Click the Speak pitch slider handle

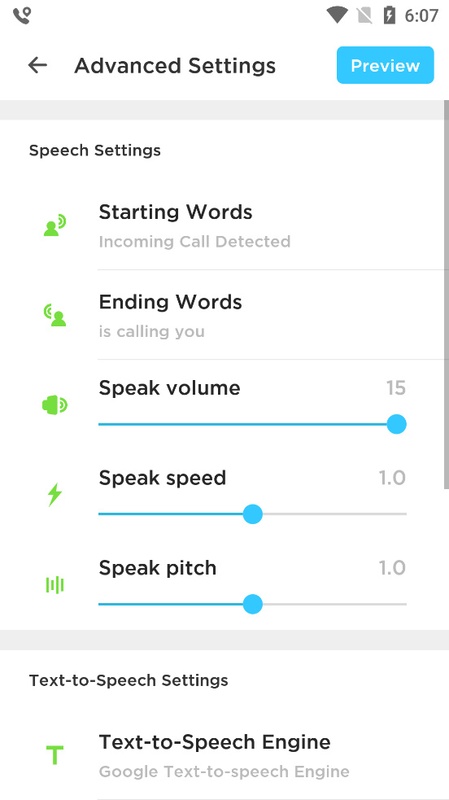[x=253, y=604]
